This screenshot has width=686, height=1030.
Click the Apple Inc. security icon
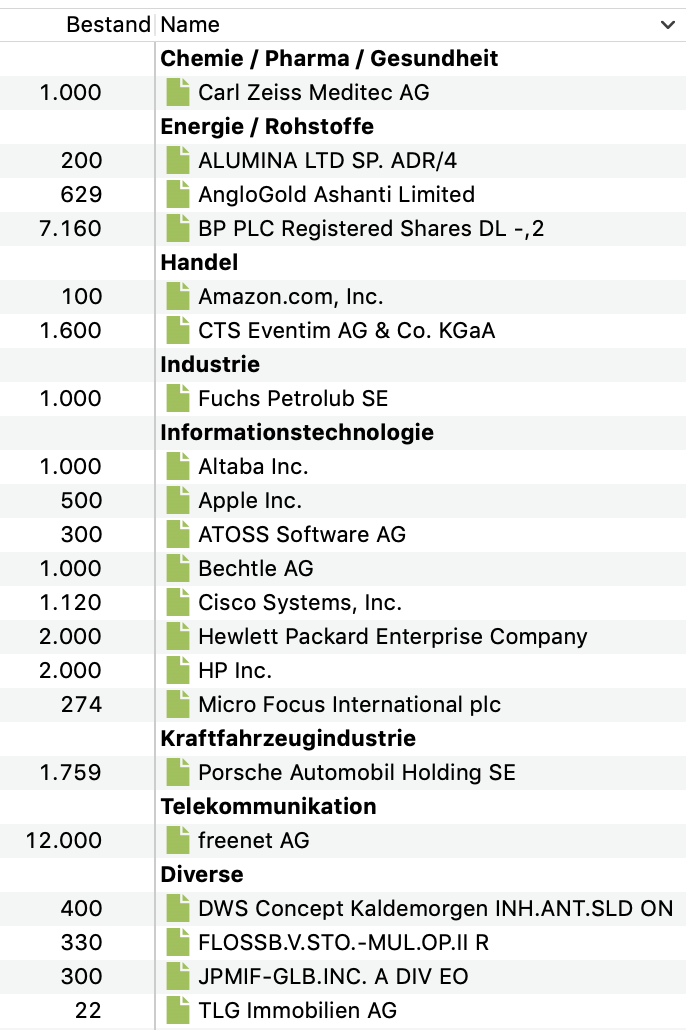tap(178, 501)
